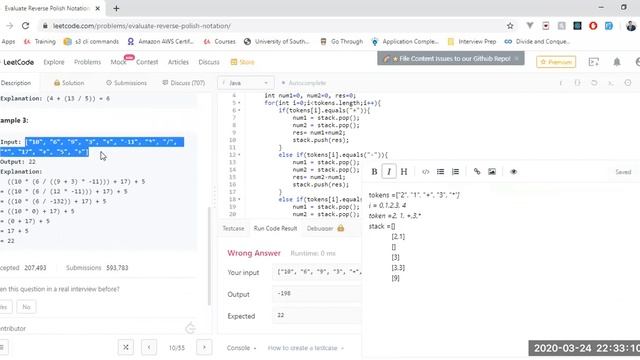The image size is (640, 360).
Task: Go to the Problems page
Action: (87, 62)
